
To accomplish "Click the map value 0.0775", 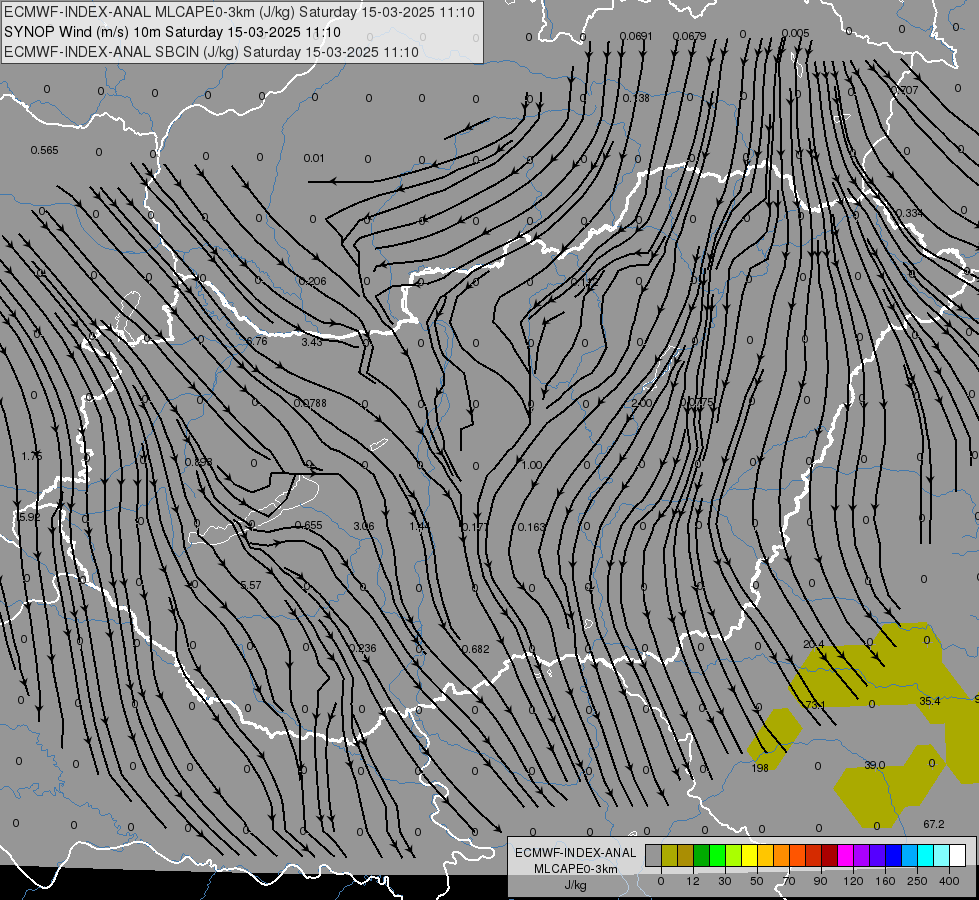I will coord(696,403).
